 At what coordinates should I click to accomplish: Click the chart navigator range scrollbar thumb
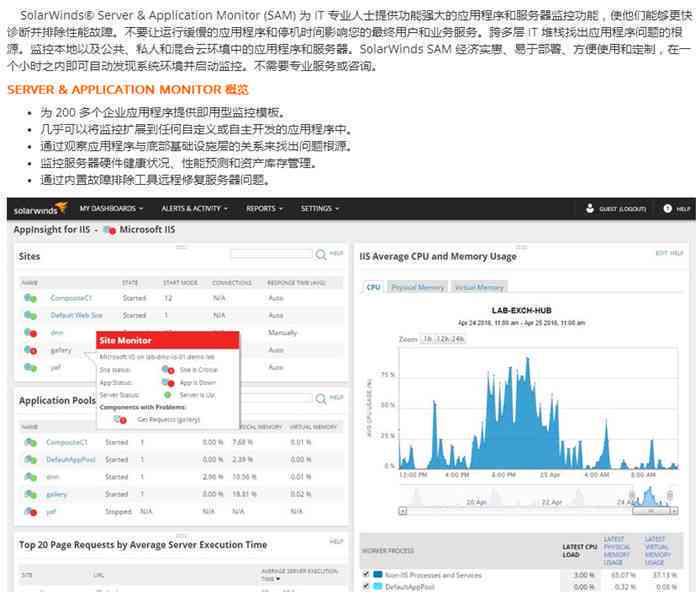click(652, 512)
